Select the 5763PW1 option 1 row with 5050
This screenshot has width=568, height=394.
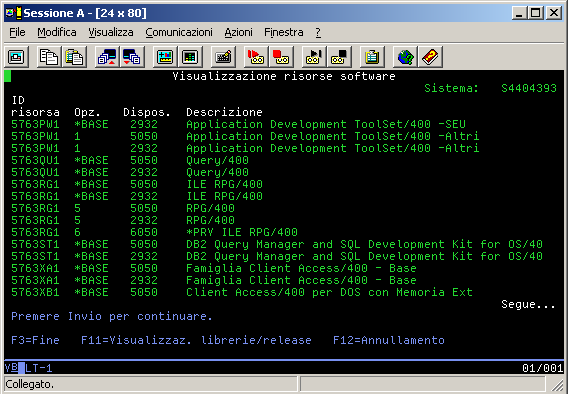click(245, 136)
